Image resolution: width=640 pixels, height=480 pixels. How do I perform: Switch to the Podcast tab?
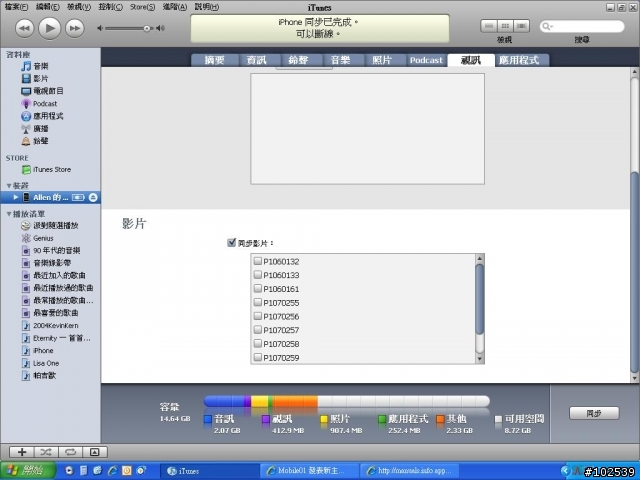tap(426, 60)
